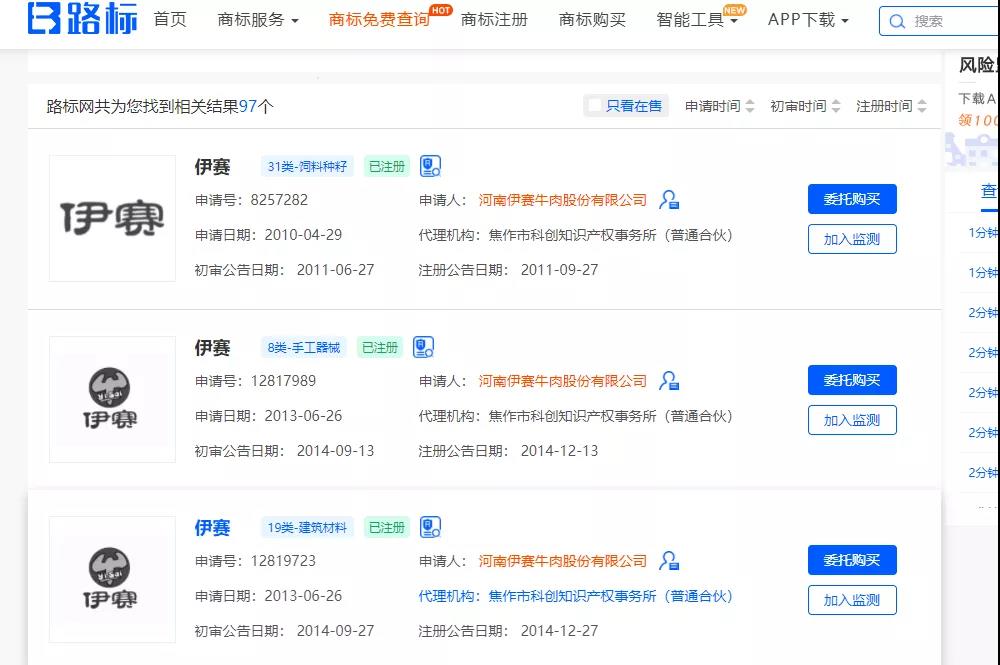
Task: Click the 31类-饲料种籽 category tag
Action: (307, 166)
